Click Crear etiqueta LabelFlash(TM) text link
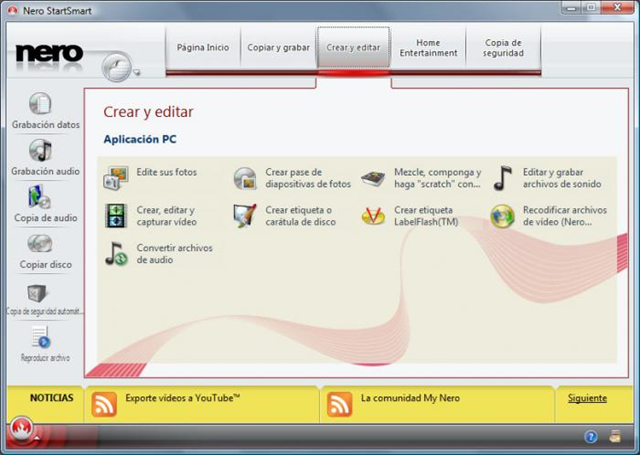The width and height of the screenshot is (640, 455). pos(426,216)
